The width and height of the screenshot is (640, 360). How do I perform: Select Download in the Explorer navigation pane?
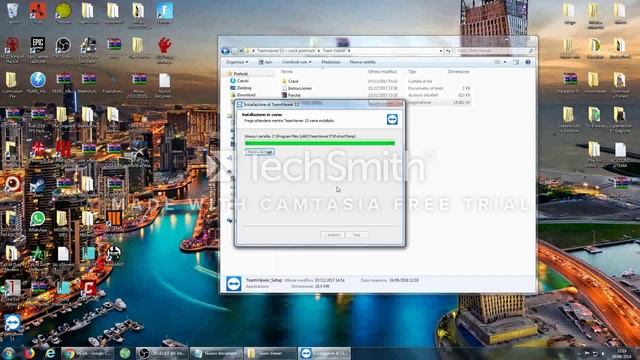[246, 95]
